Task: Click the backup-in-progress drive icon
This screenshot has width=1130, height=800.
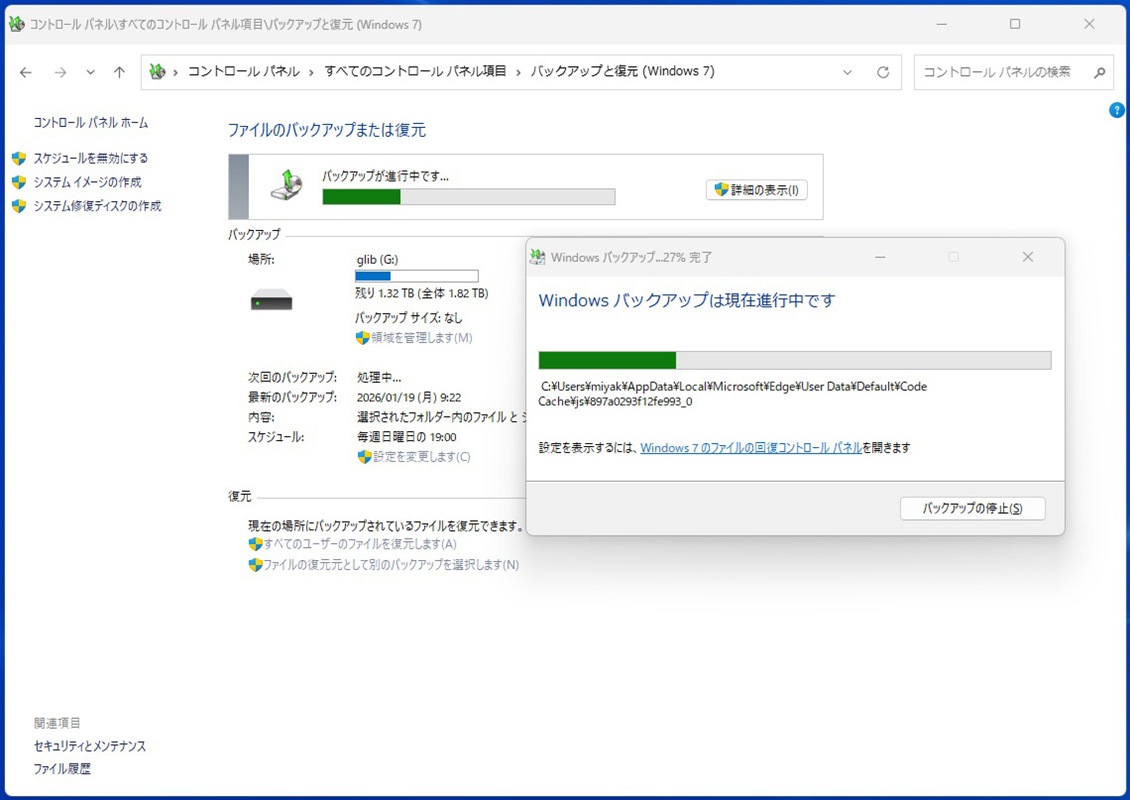Action: point(287,185)
